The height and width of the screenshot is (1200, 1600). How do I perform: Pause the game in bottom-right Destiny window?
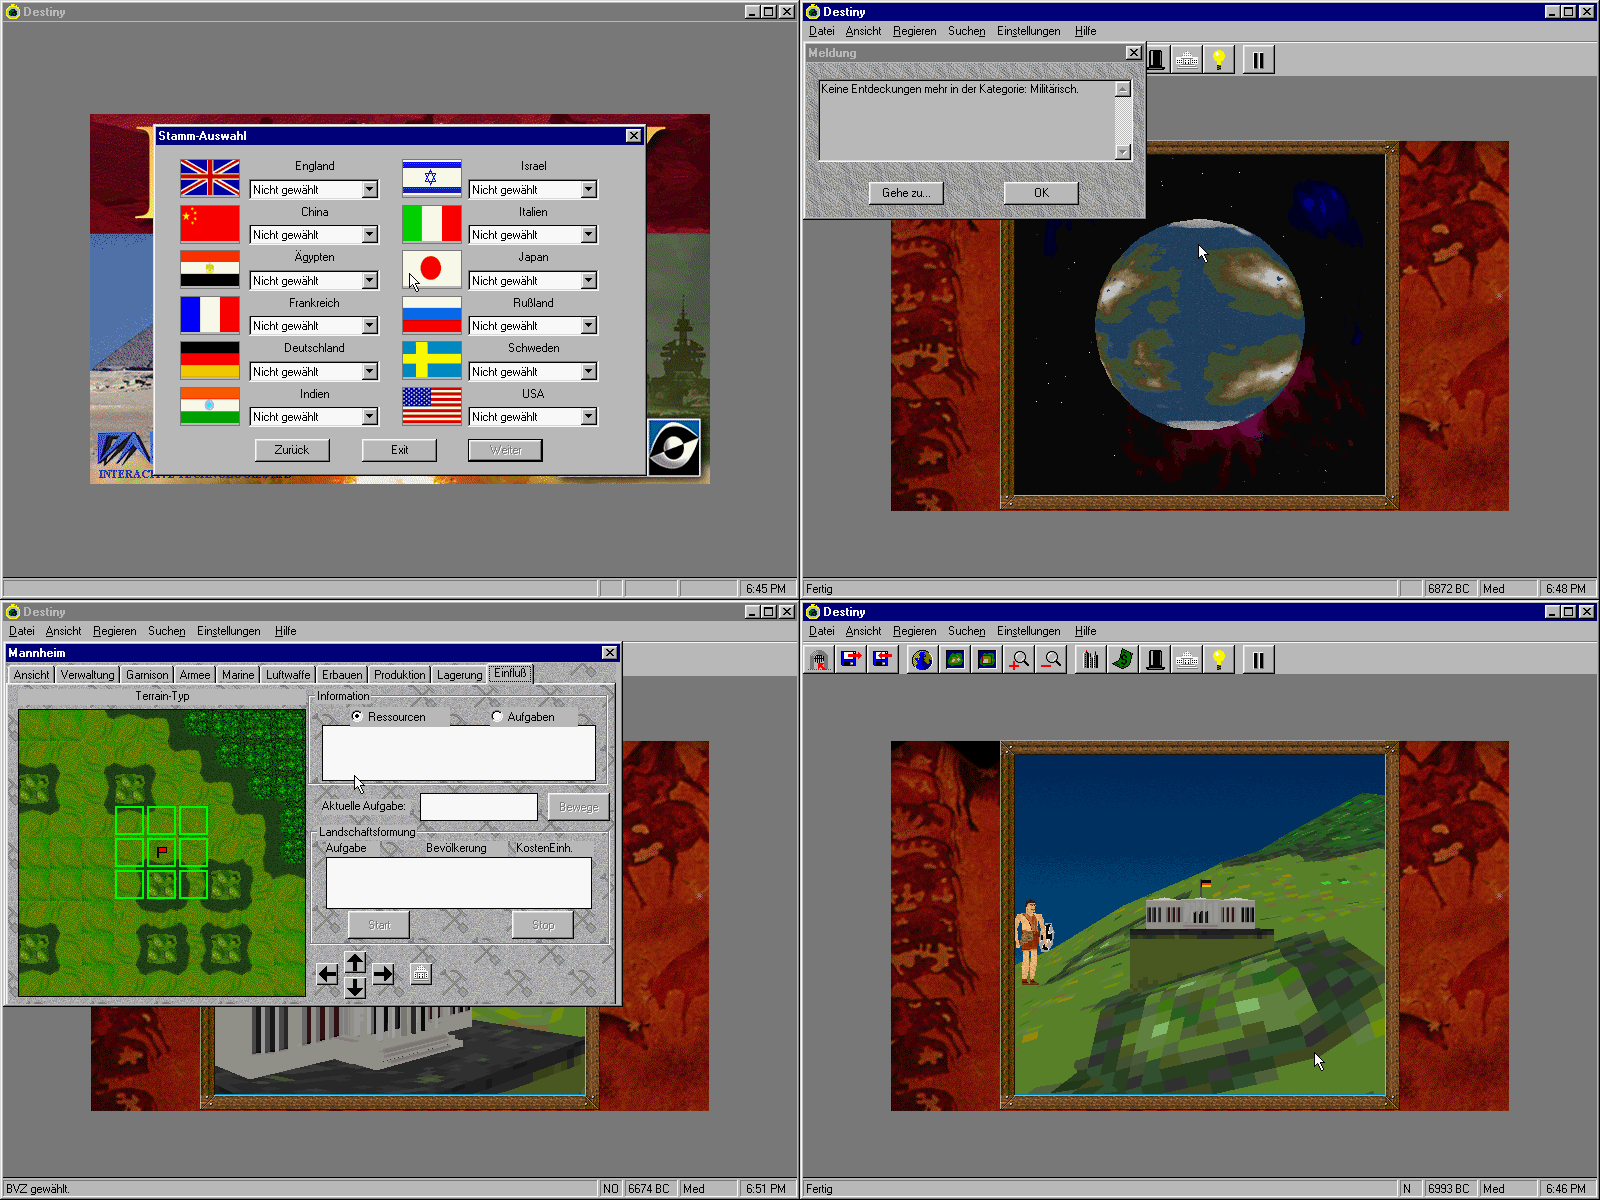point(1259,660)
